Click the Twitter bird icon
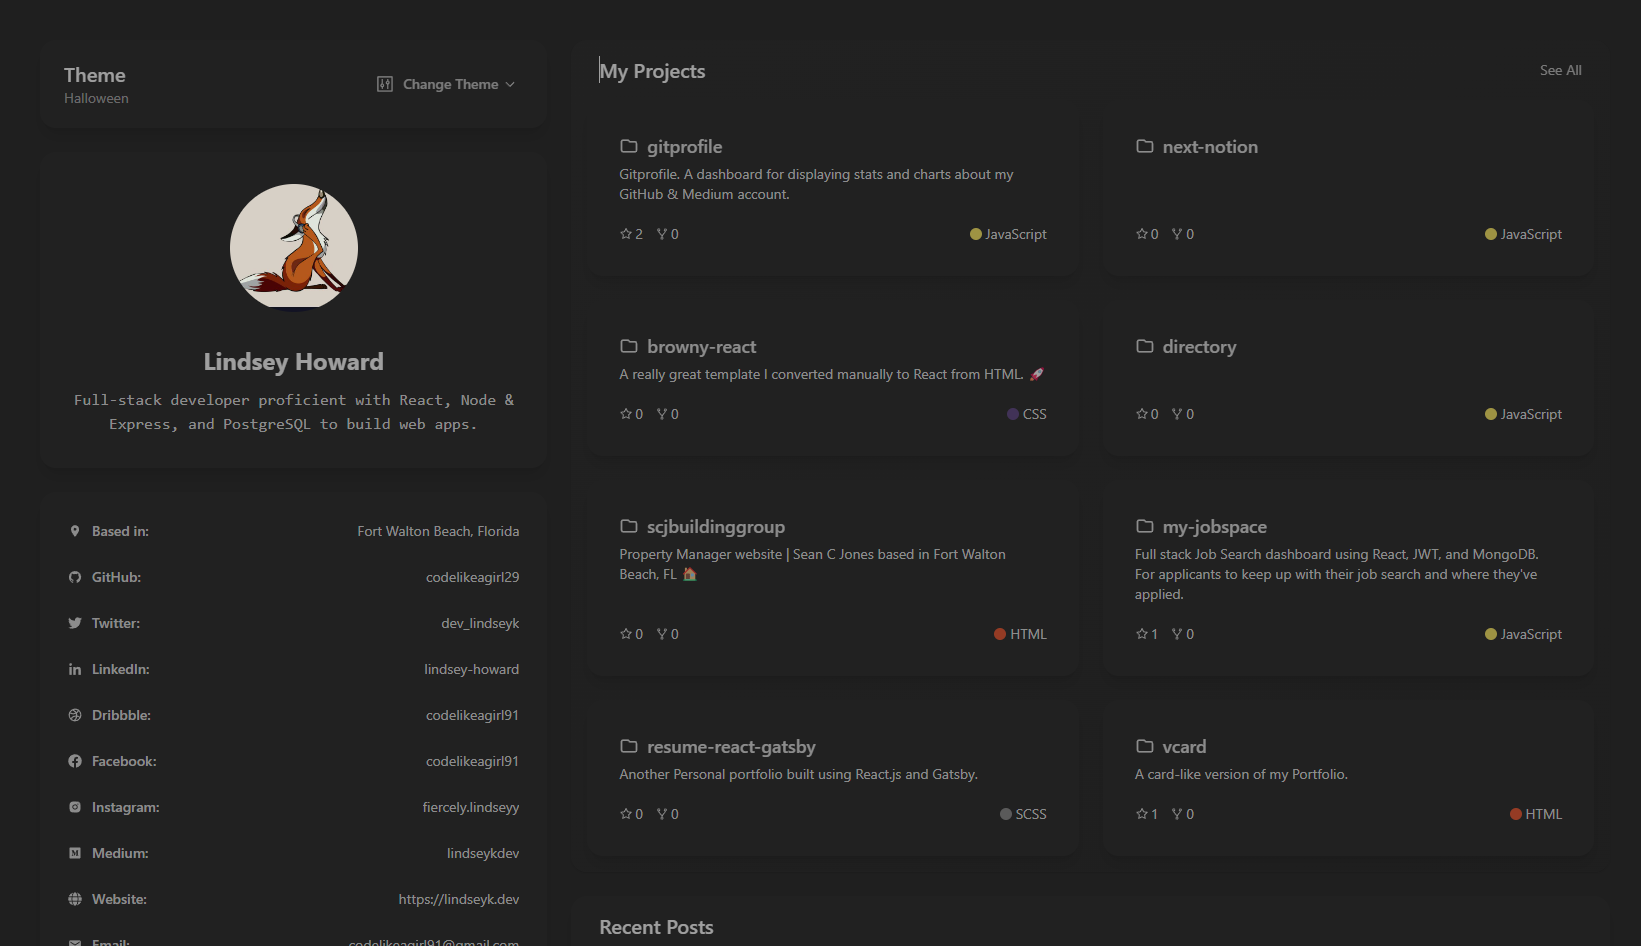Image resolution: width=1641 pixels, height=946 pixels. tap(75, 623)
